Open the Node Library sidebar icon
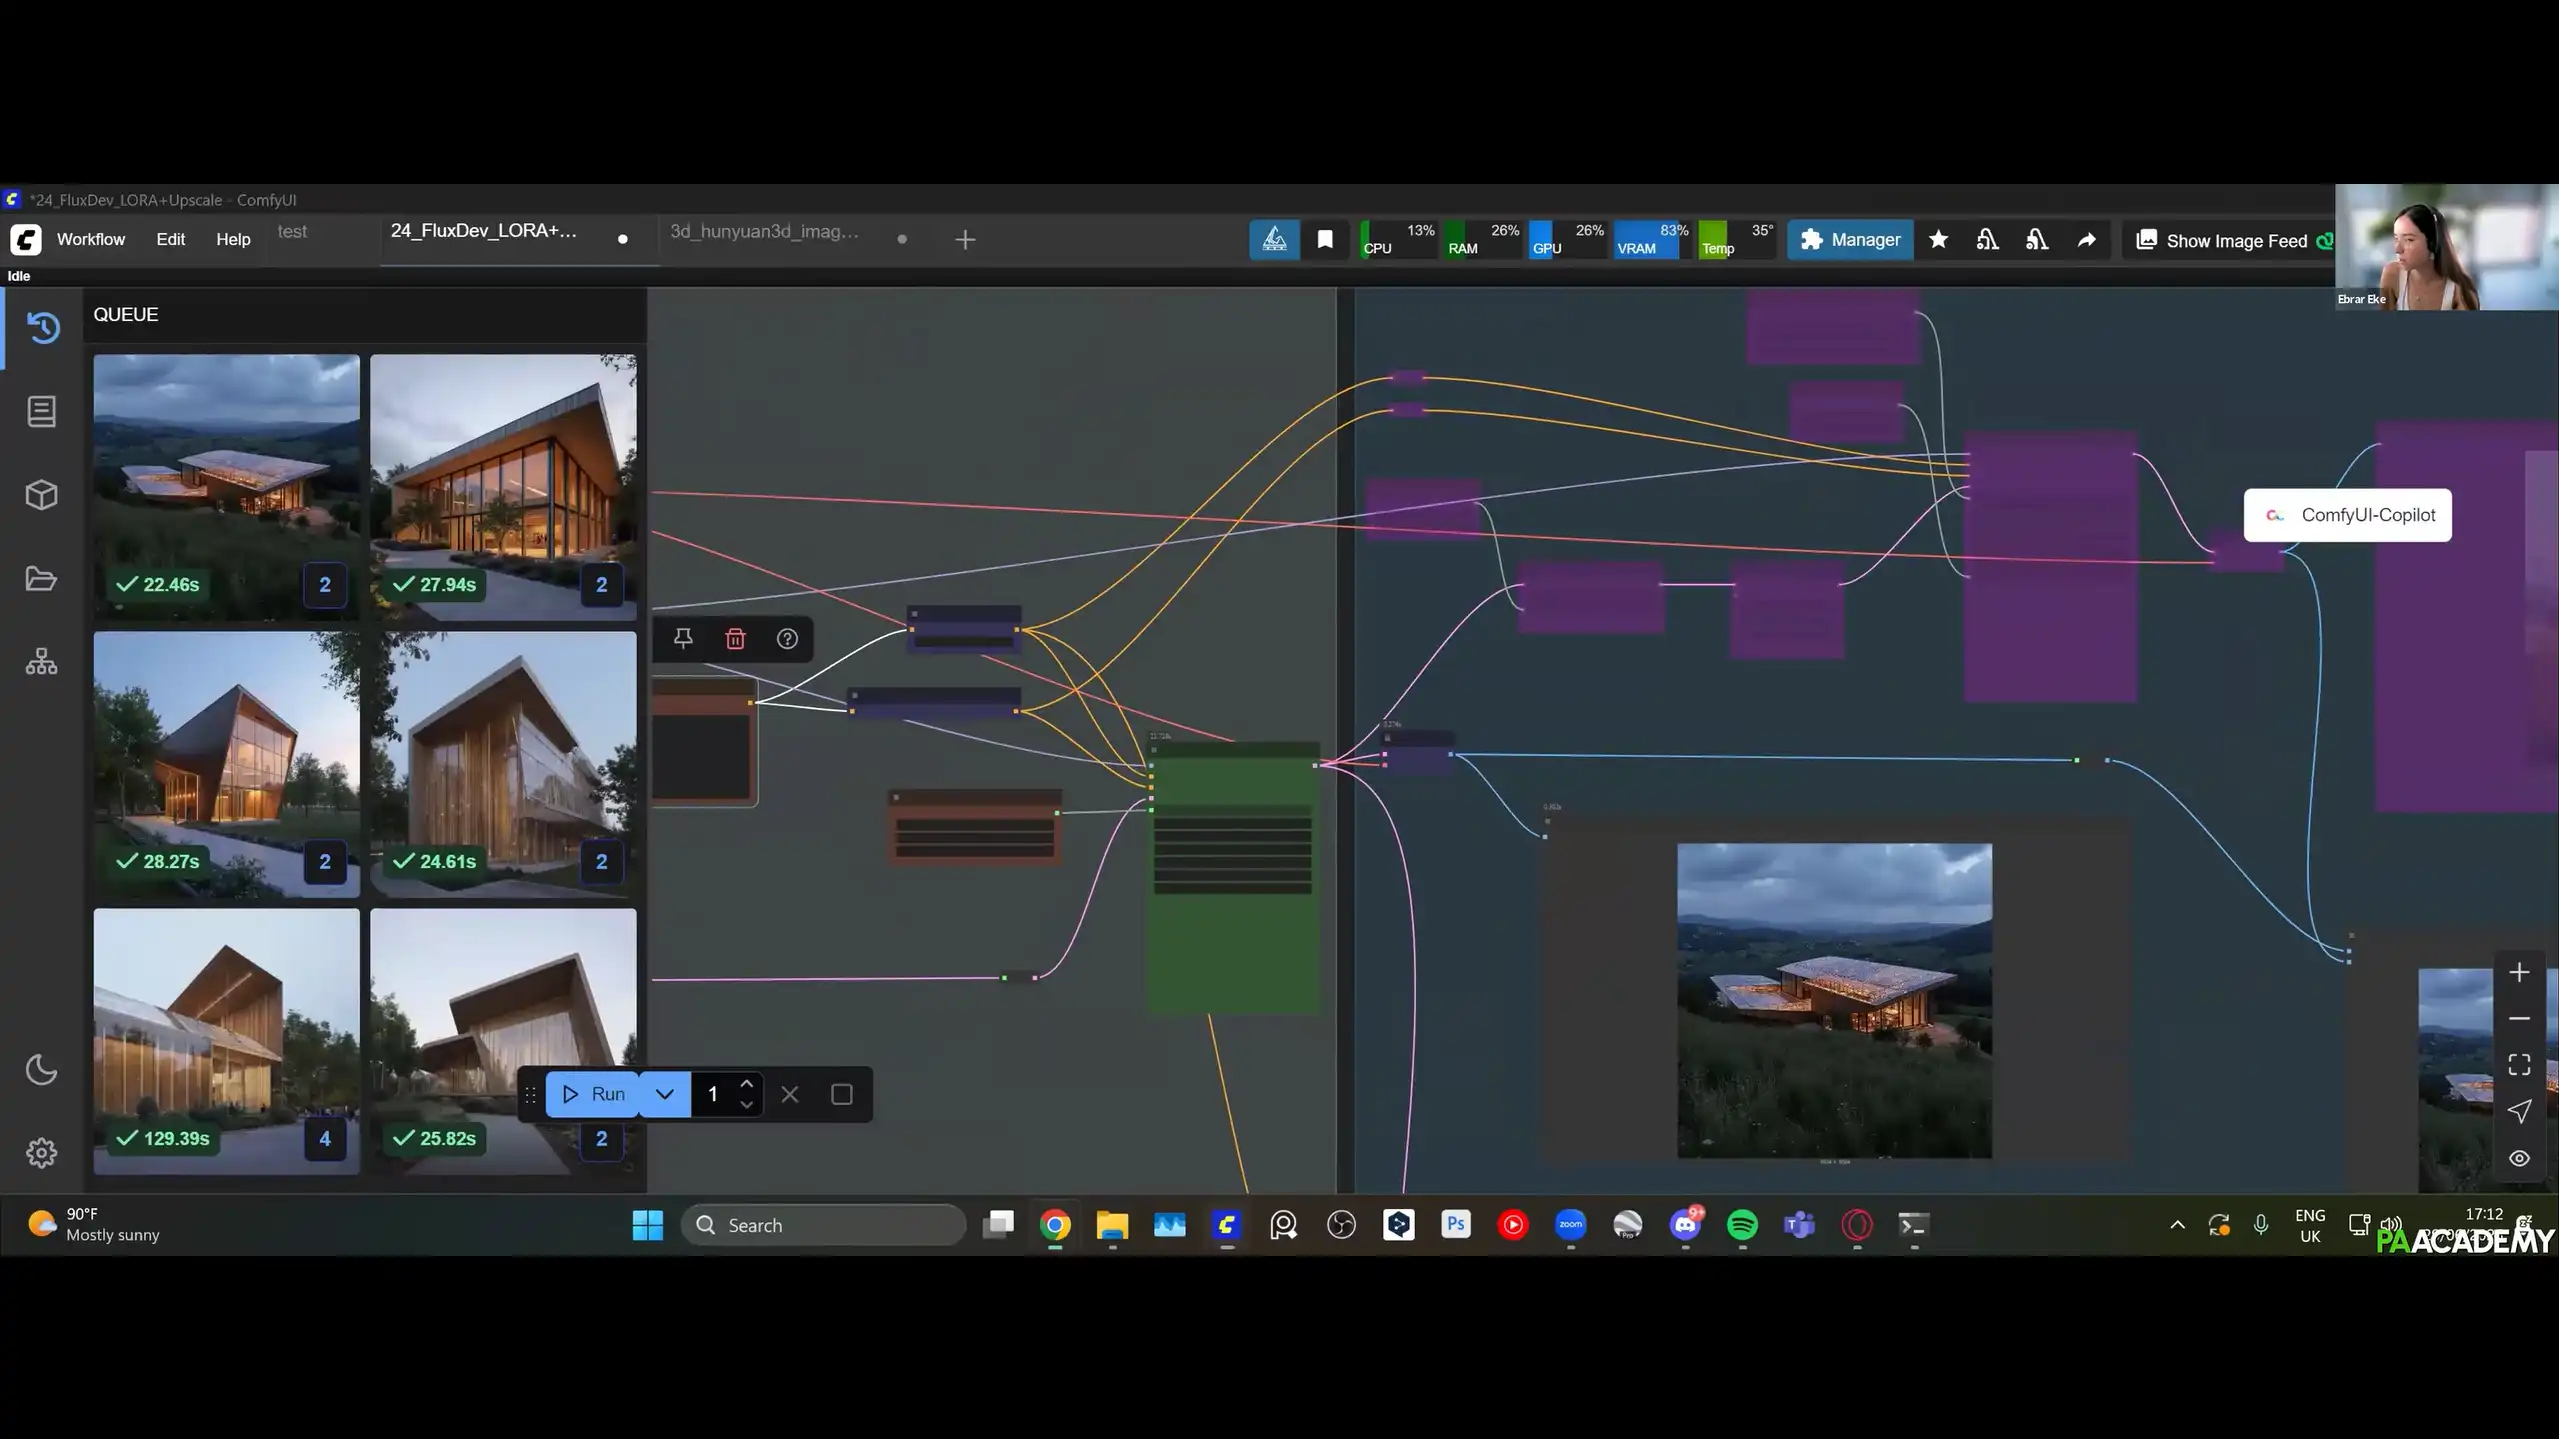Viewport: 2559px width, 1439px height. point(42,411)
